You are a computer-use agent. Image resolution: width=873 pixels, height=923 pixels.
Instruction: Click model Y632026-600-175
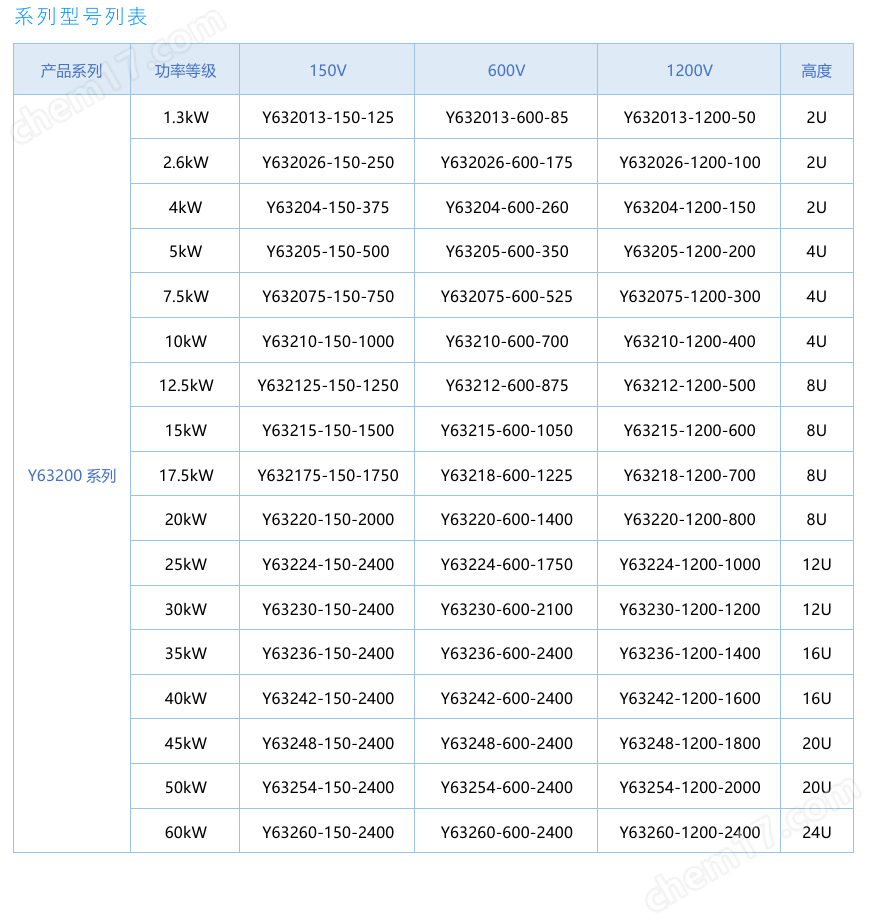coord(506,162)
